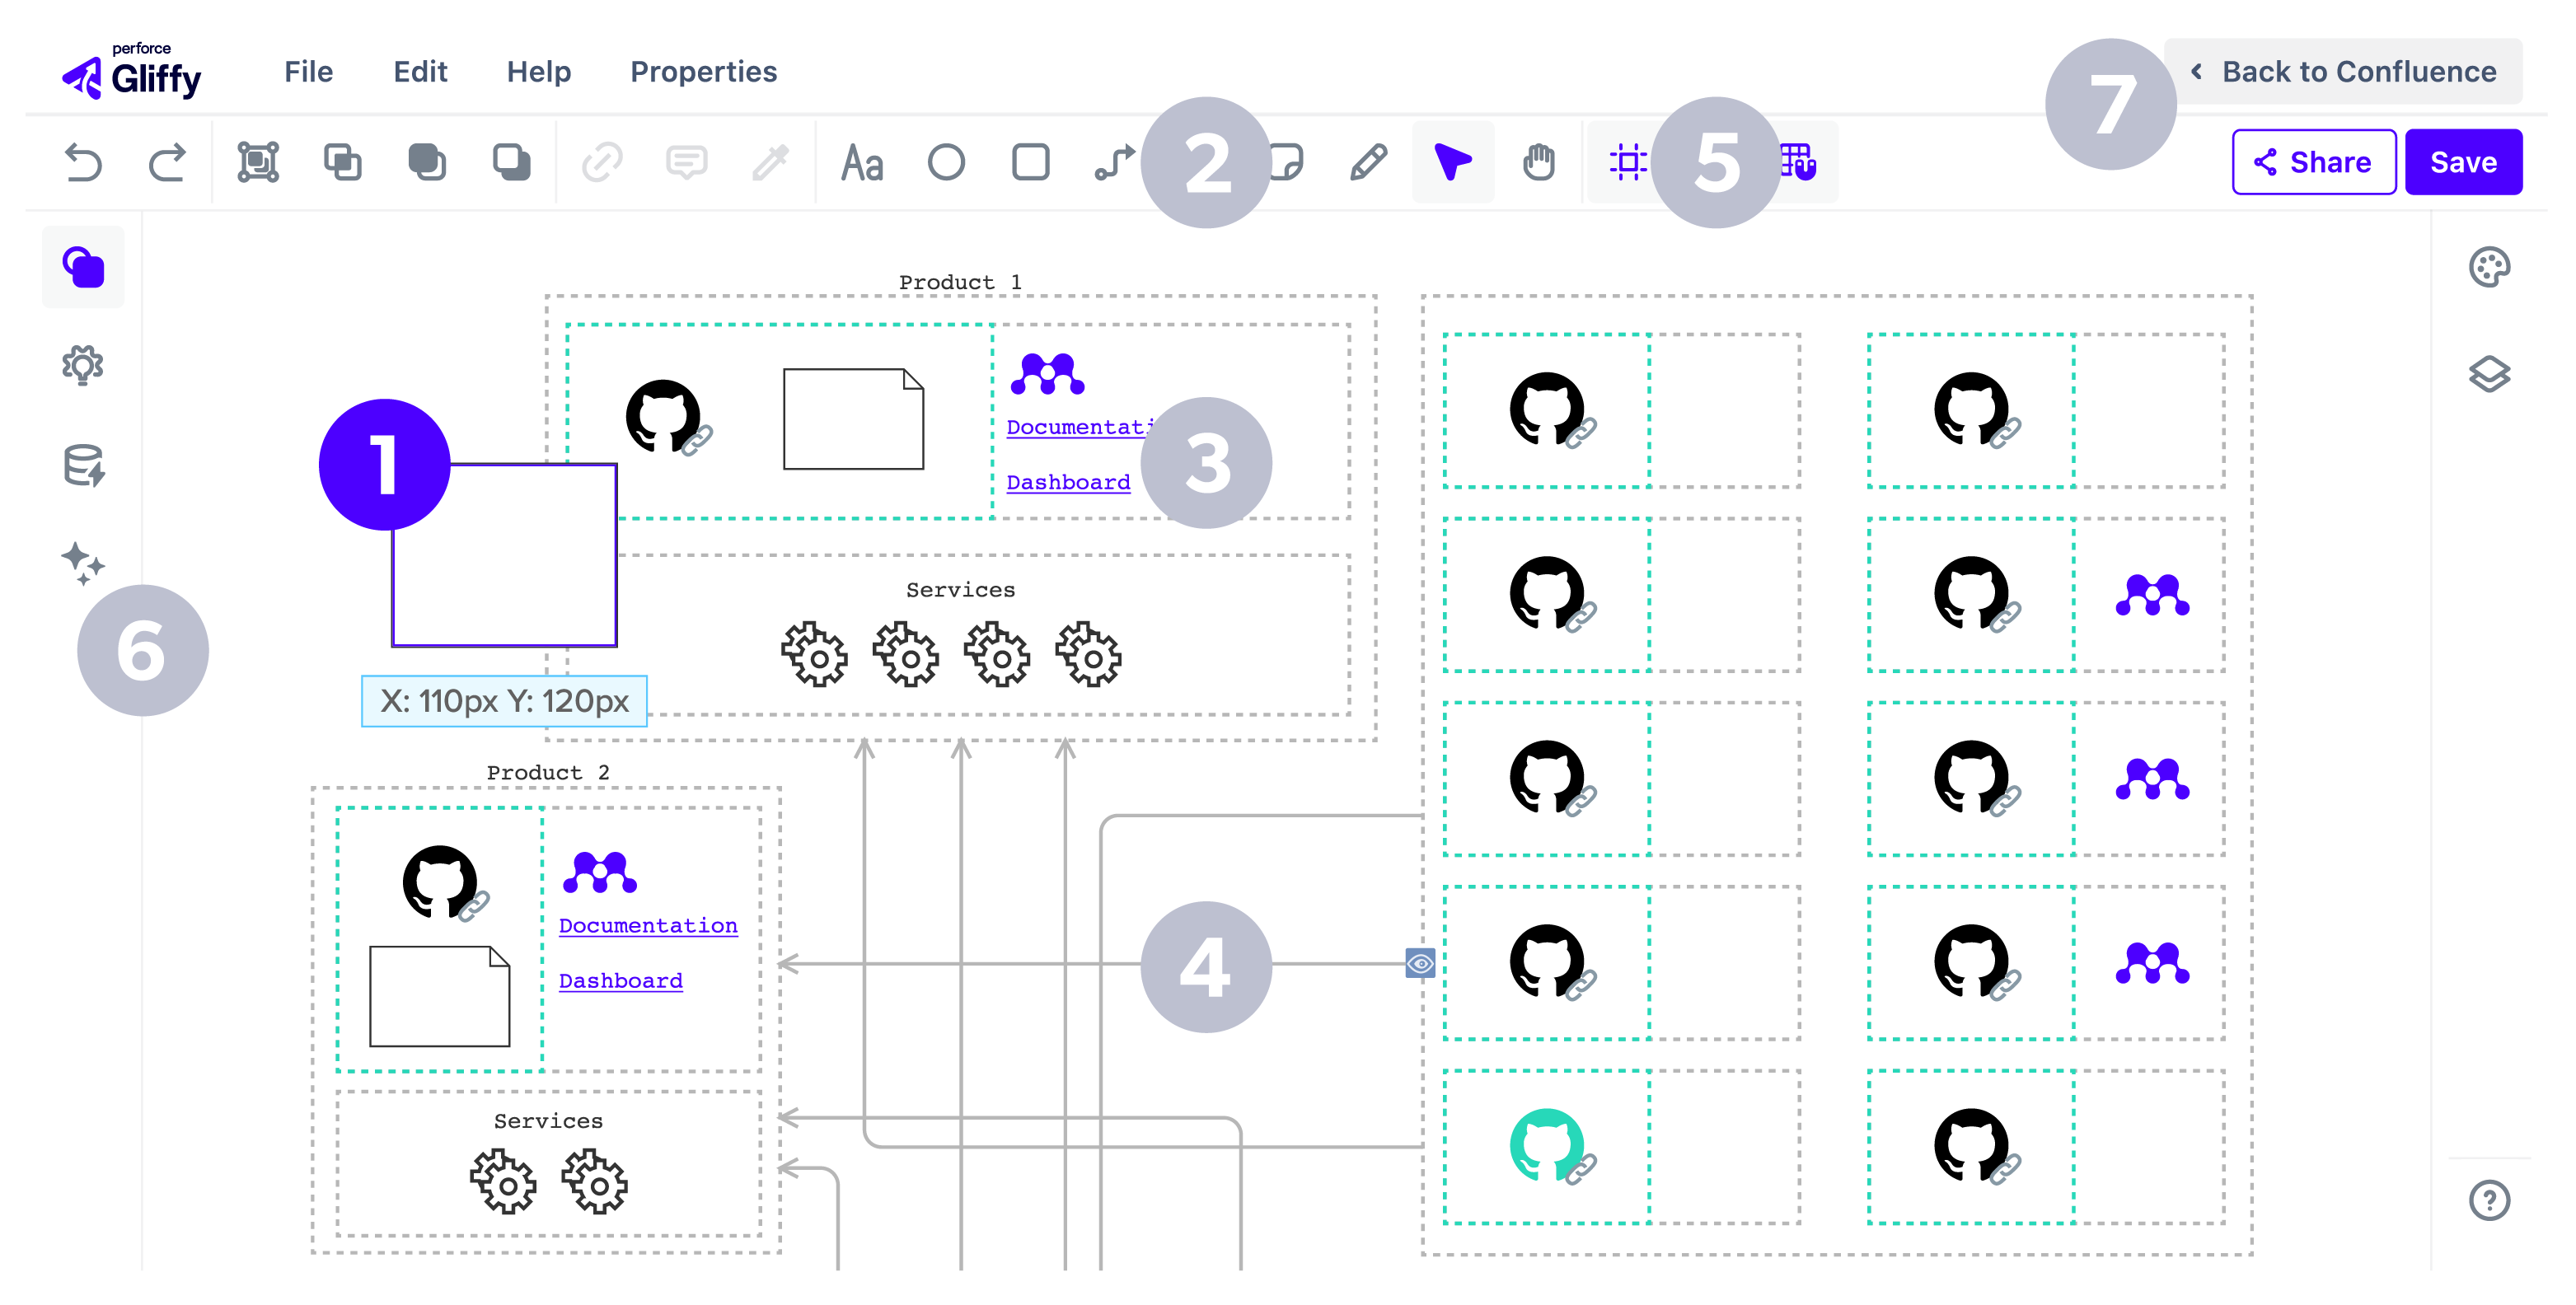Image resolution: width=2576 pixels, height=1305 pixels.
Task: Activate the Pan hand tool
Action: pyautogui.click(x=1539, y=162)
